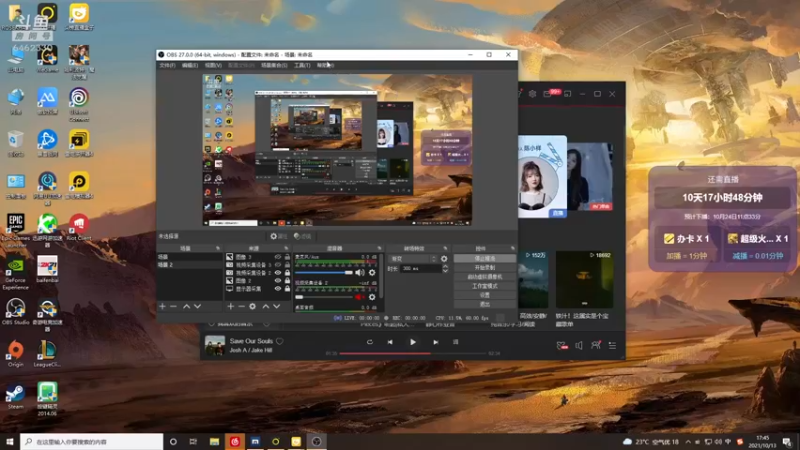Toggle lock on 视频采集设备 3 source

287,265
